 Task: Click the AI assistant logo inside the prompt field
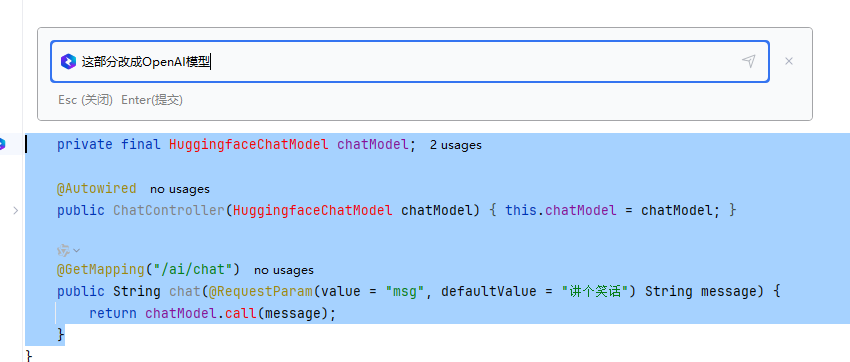point(68,62)
